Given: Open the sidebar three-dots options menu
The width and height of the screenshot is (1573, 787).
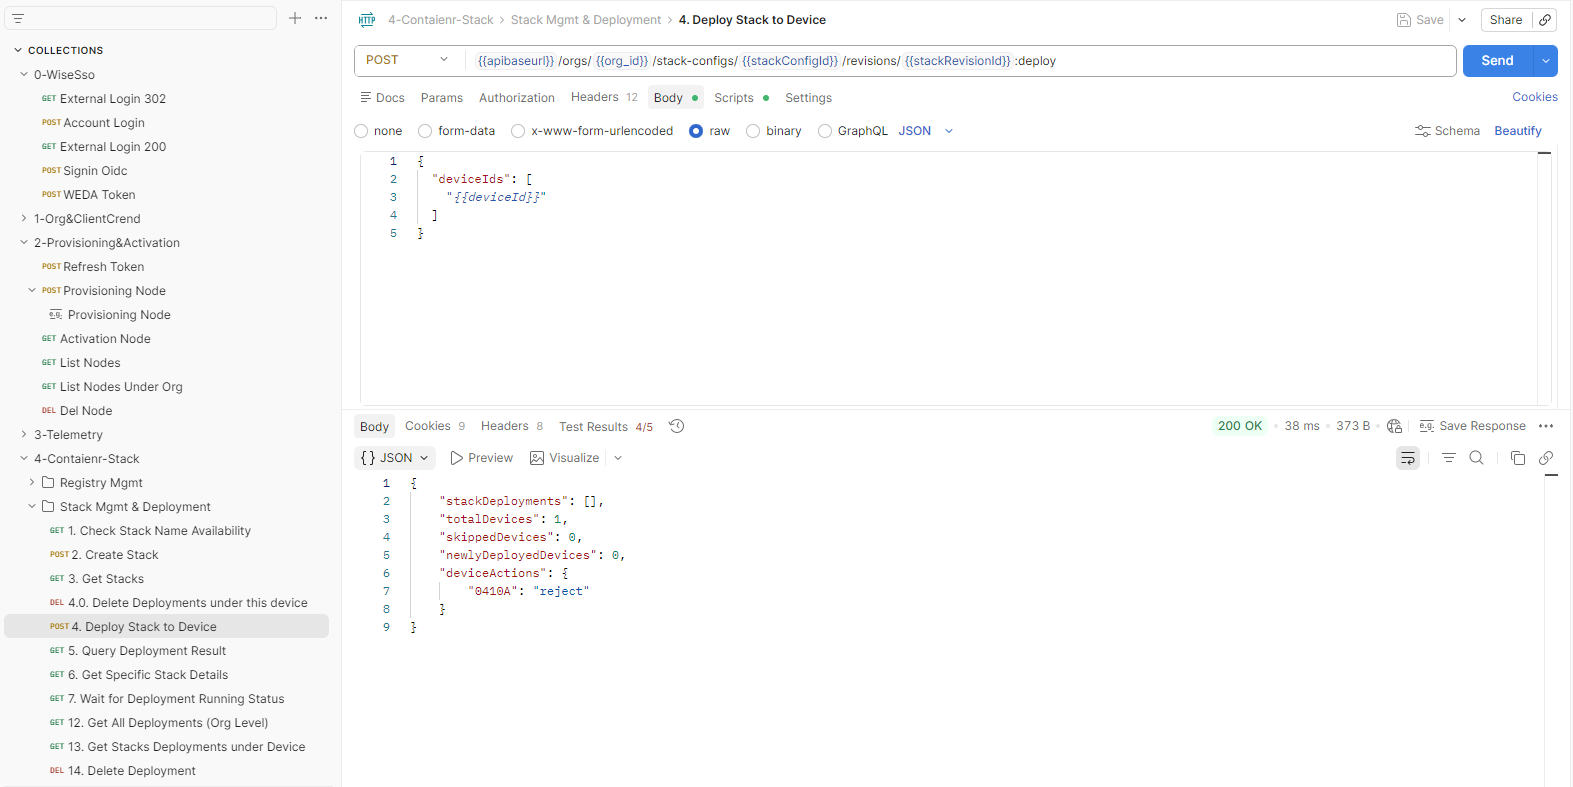Looking at the screenshot, I should point(321,18).
